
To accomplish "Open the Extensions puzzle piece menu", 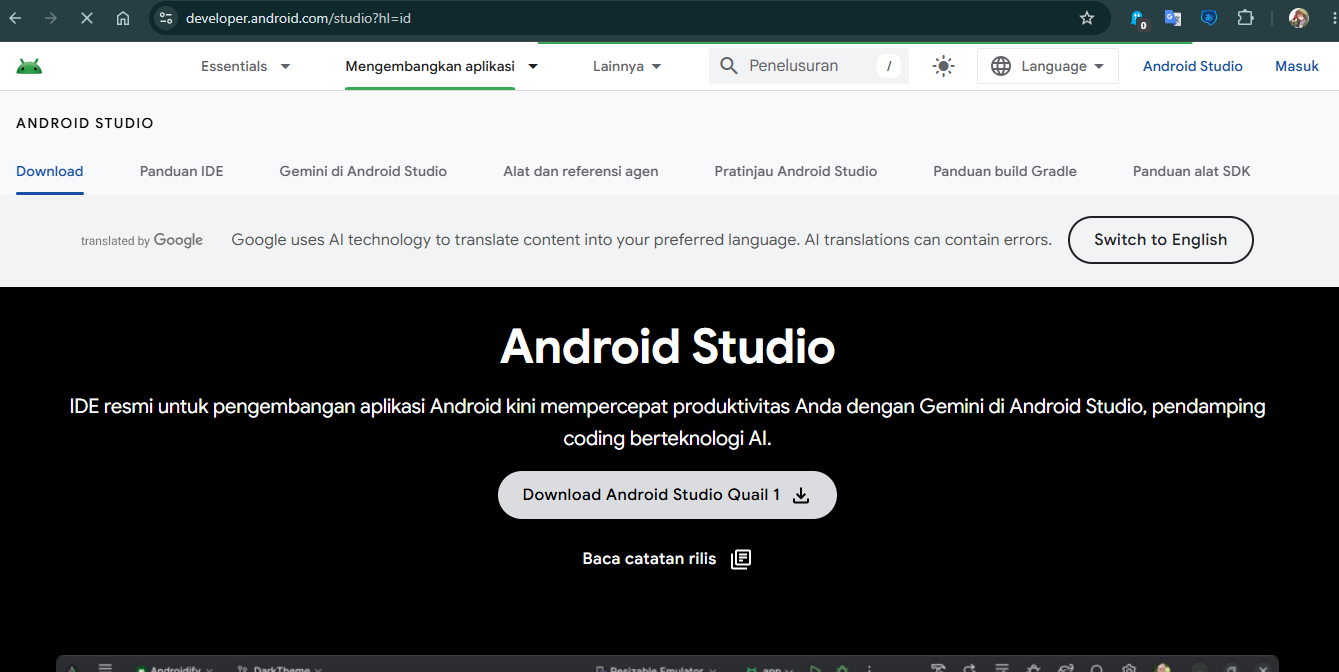I will tap(1245, 18).
